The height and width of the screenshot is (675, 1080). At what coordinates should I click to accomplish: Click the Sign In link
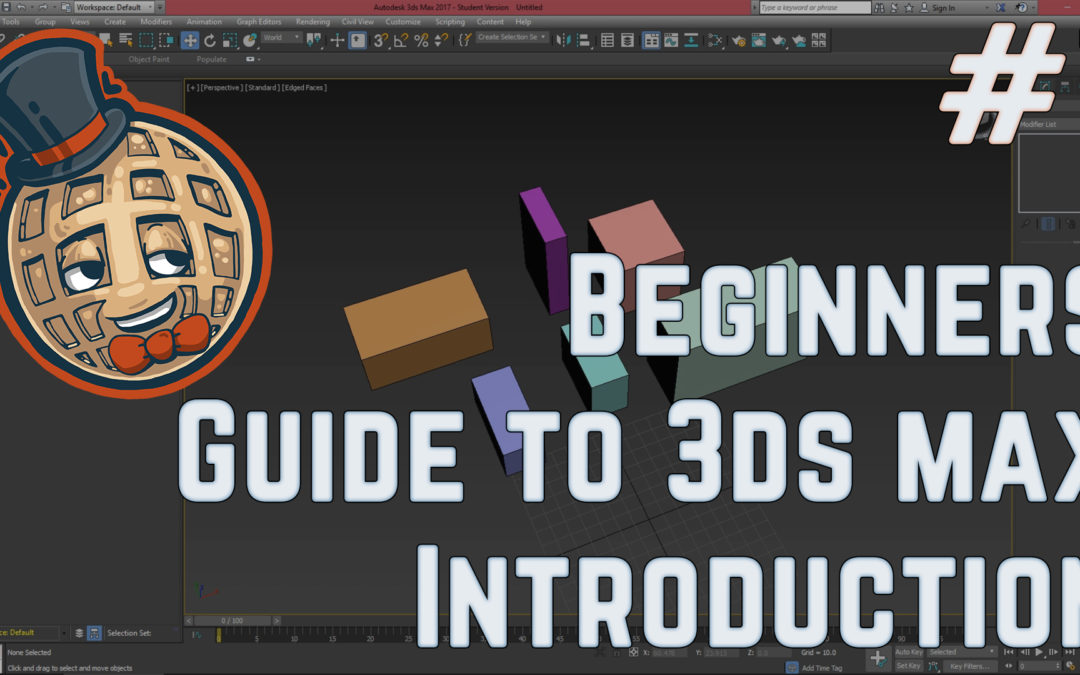[x=944, y=8]
